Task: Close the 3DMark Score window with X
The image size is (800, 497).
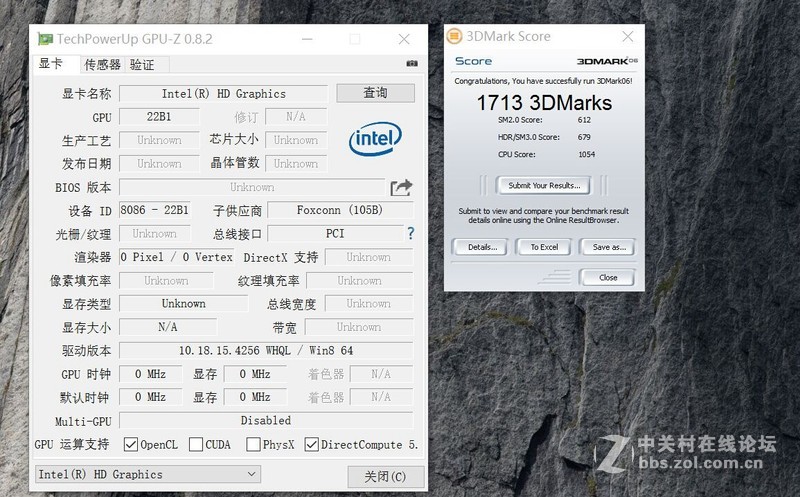Action: click(627, 36)
